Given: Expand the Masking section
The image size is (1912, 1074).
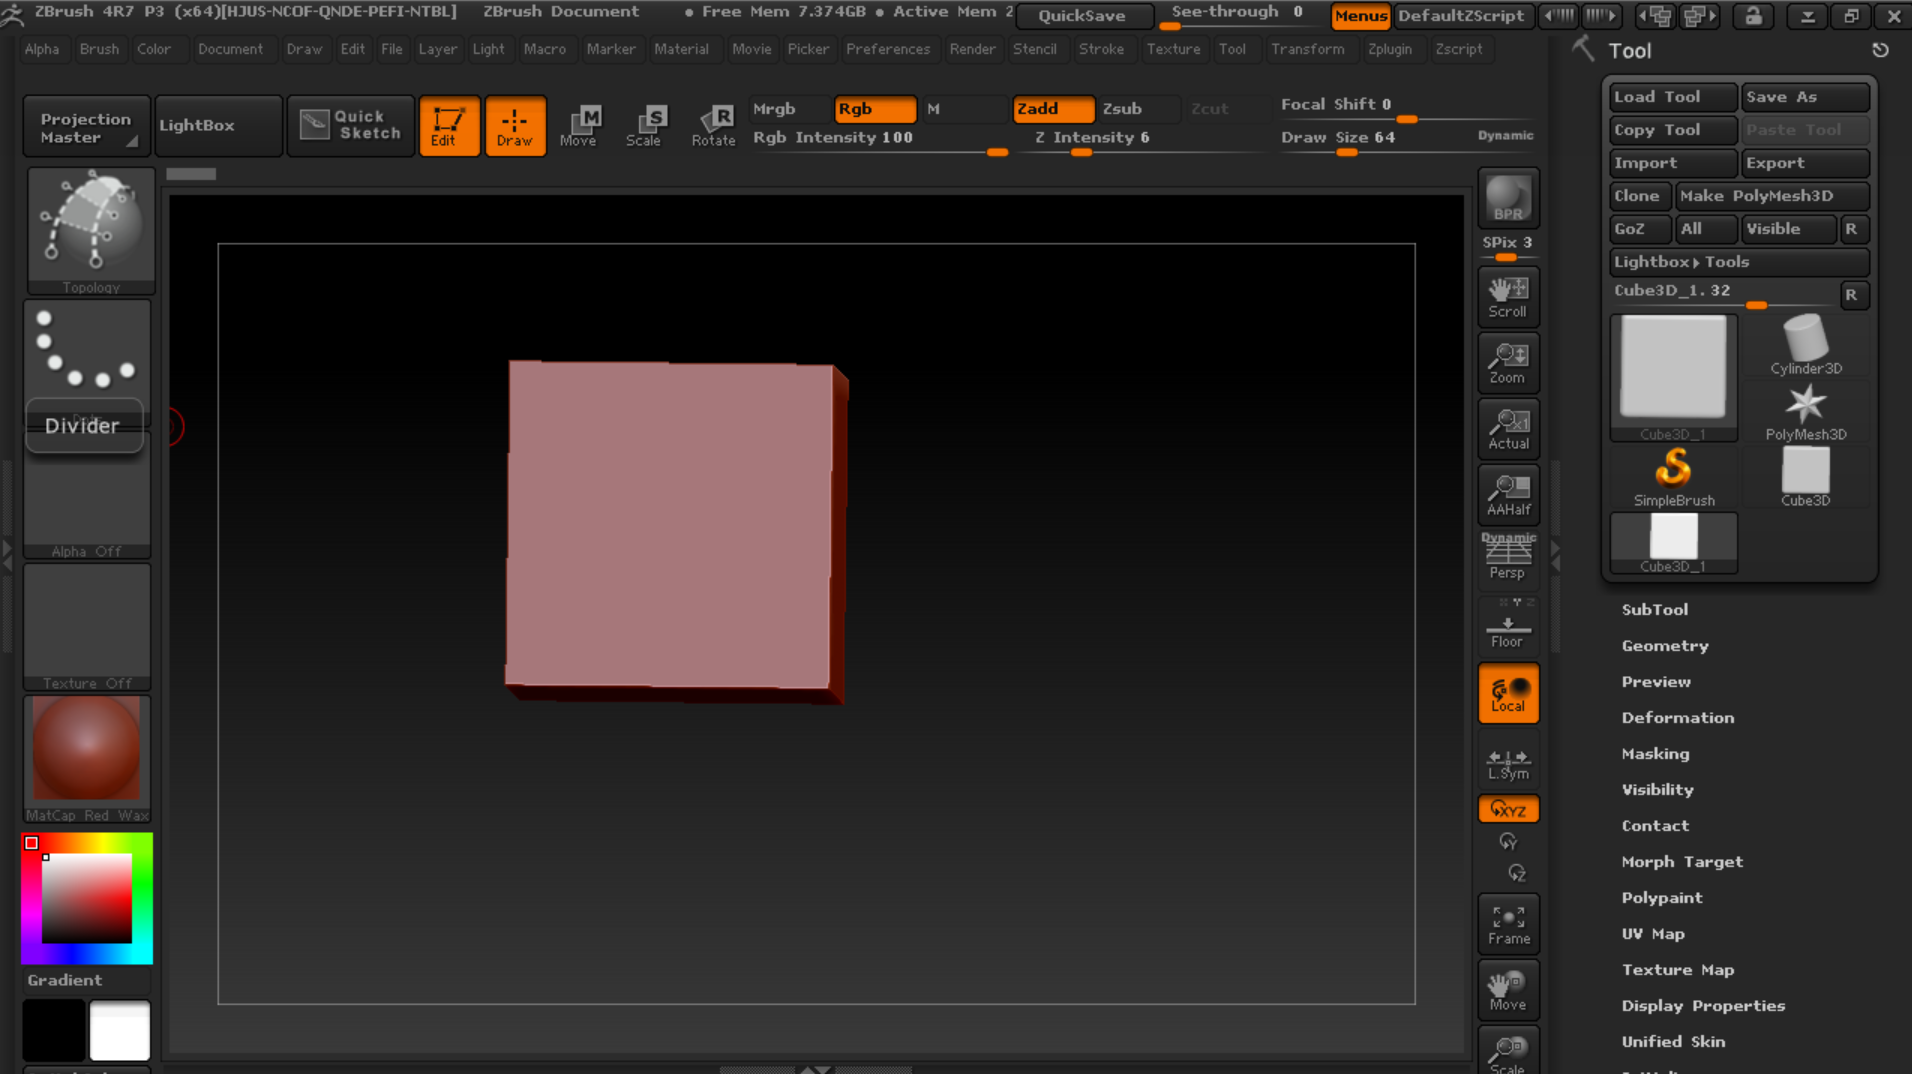Looking at the screenshot, I should coord(1656,754).
